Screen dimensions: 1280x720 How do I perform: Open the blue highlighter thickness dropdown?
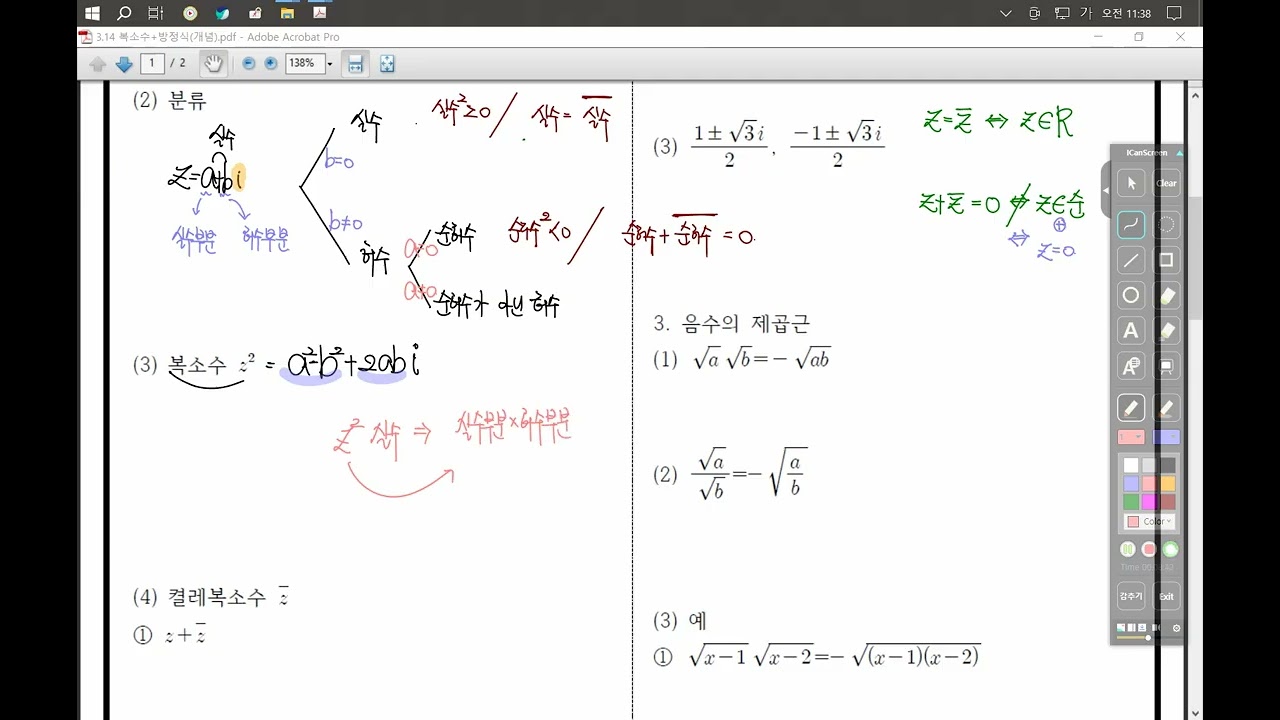(x=1166, y=437)
